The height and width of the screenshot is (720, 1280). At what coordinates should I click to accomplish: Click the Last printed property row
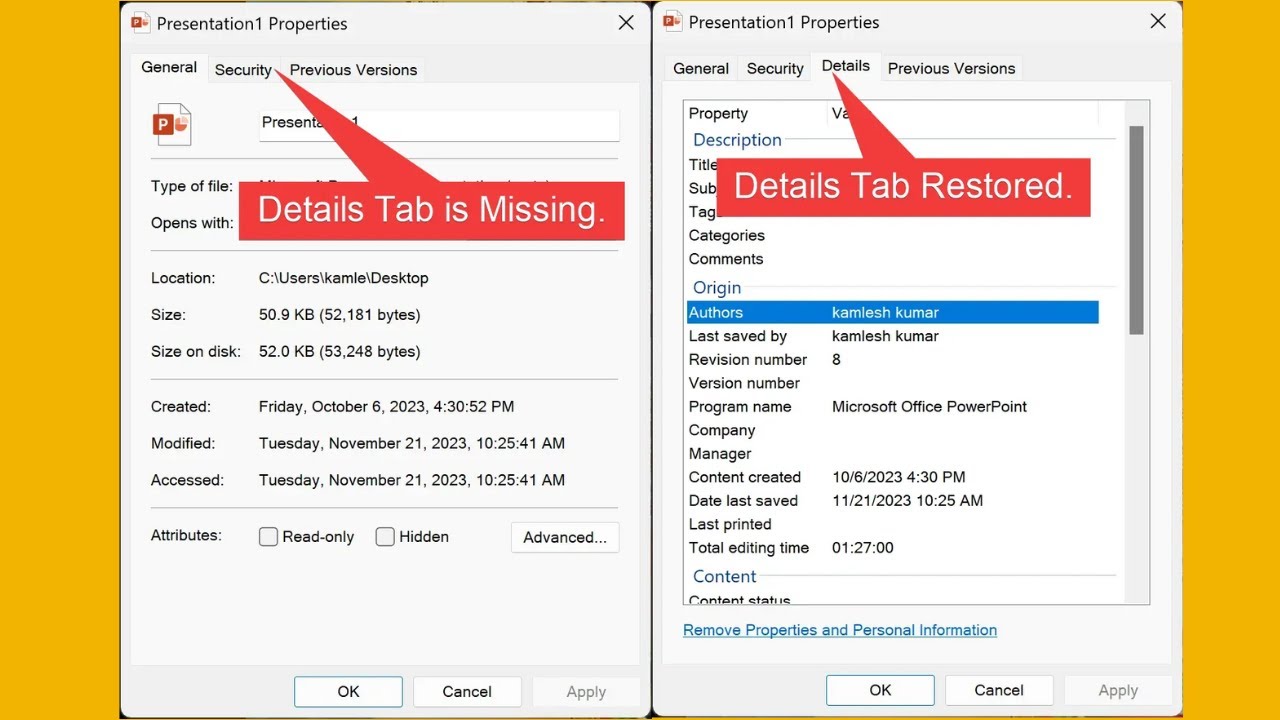(x=892, y=524)
